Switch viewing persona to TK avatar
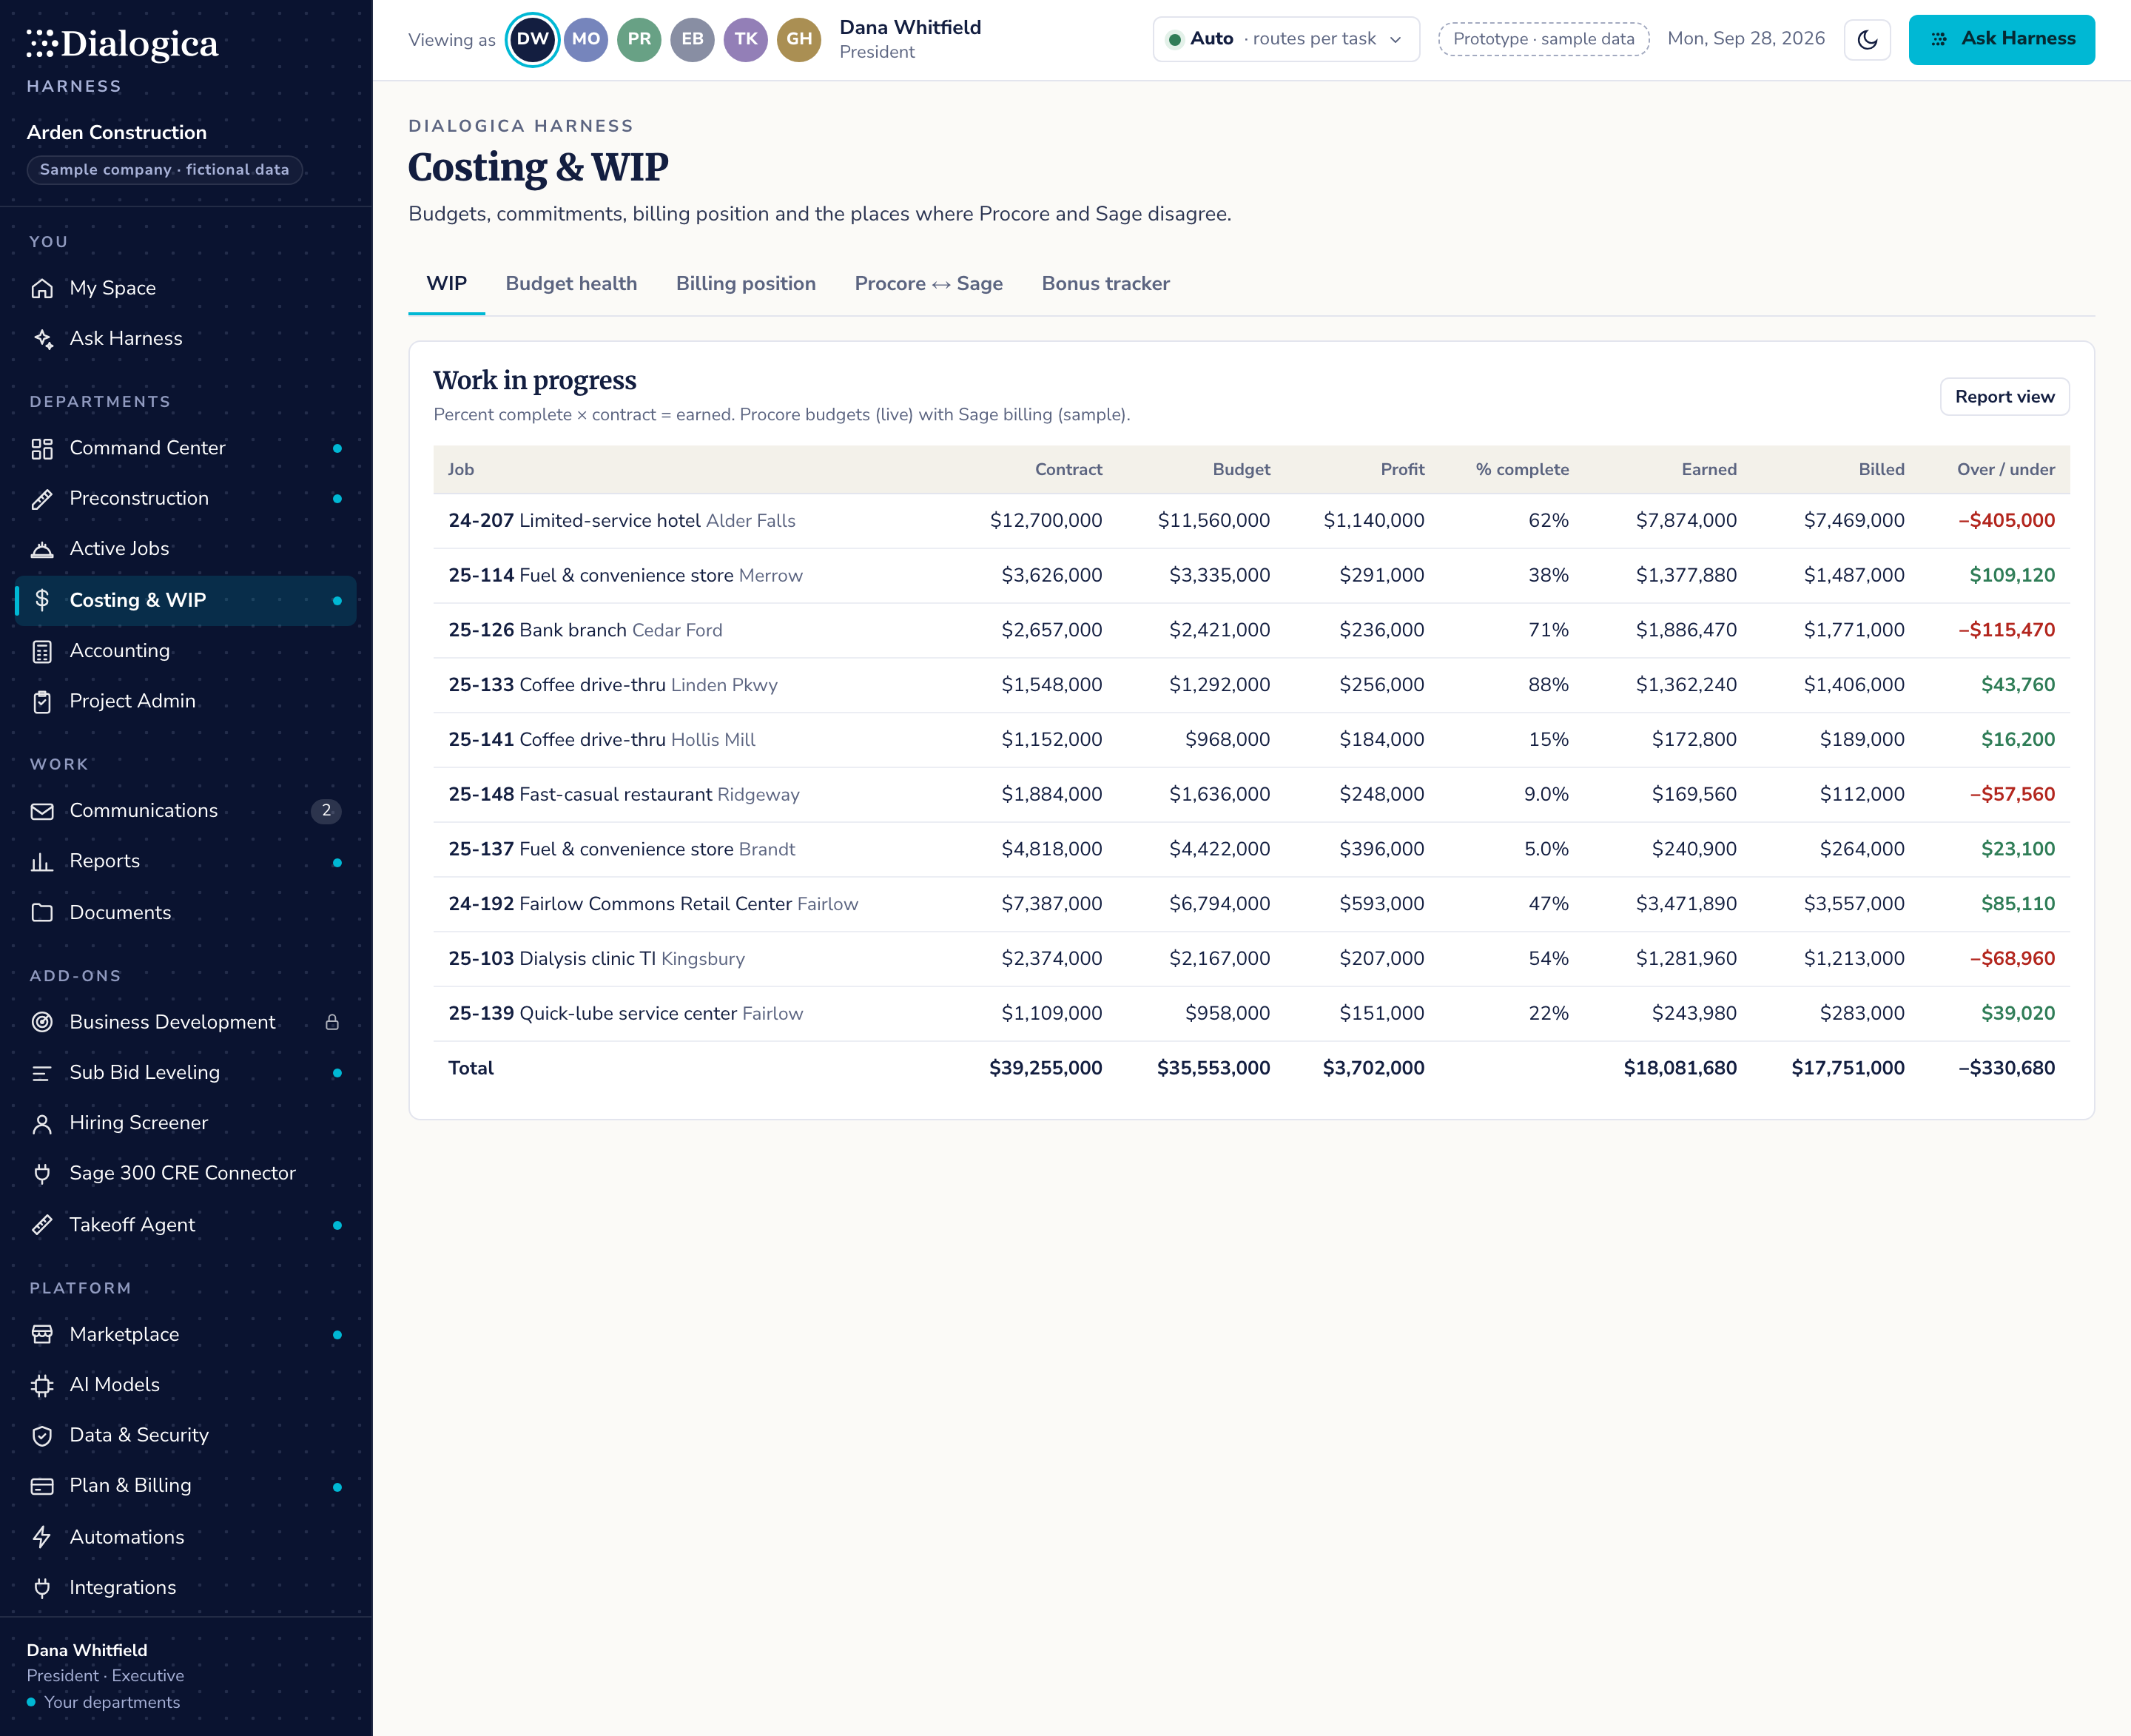2131x1736 pixels. pyautogui.click(x=746, y=40)
